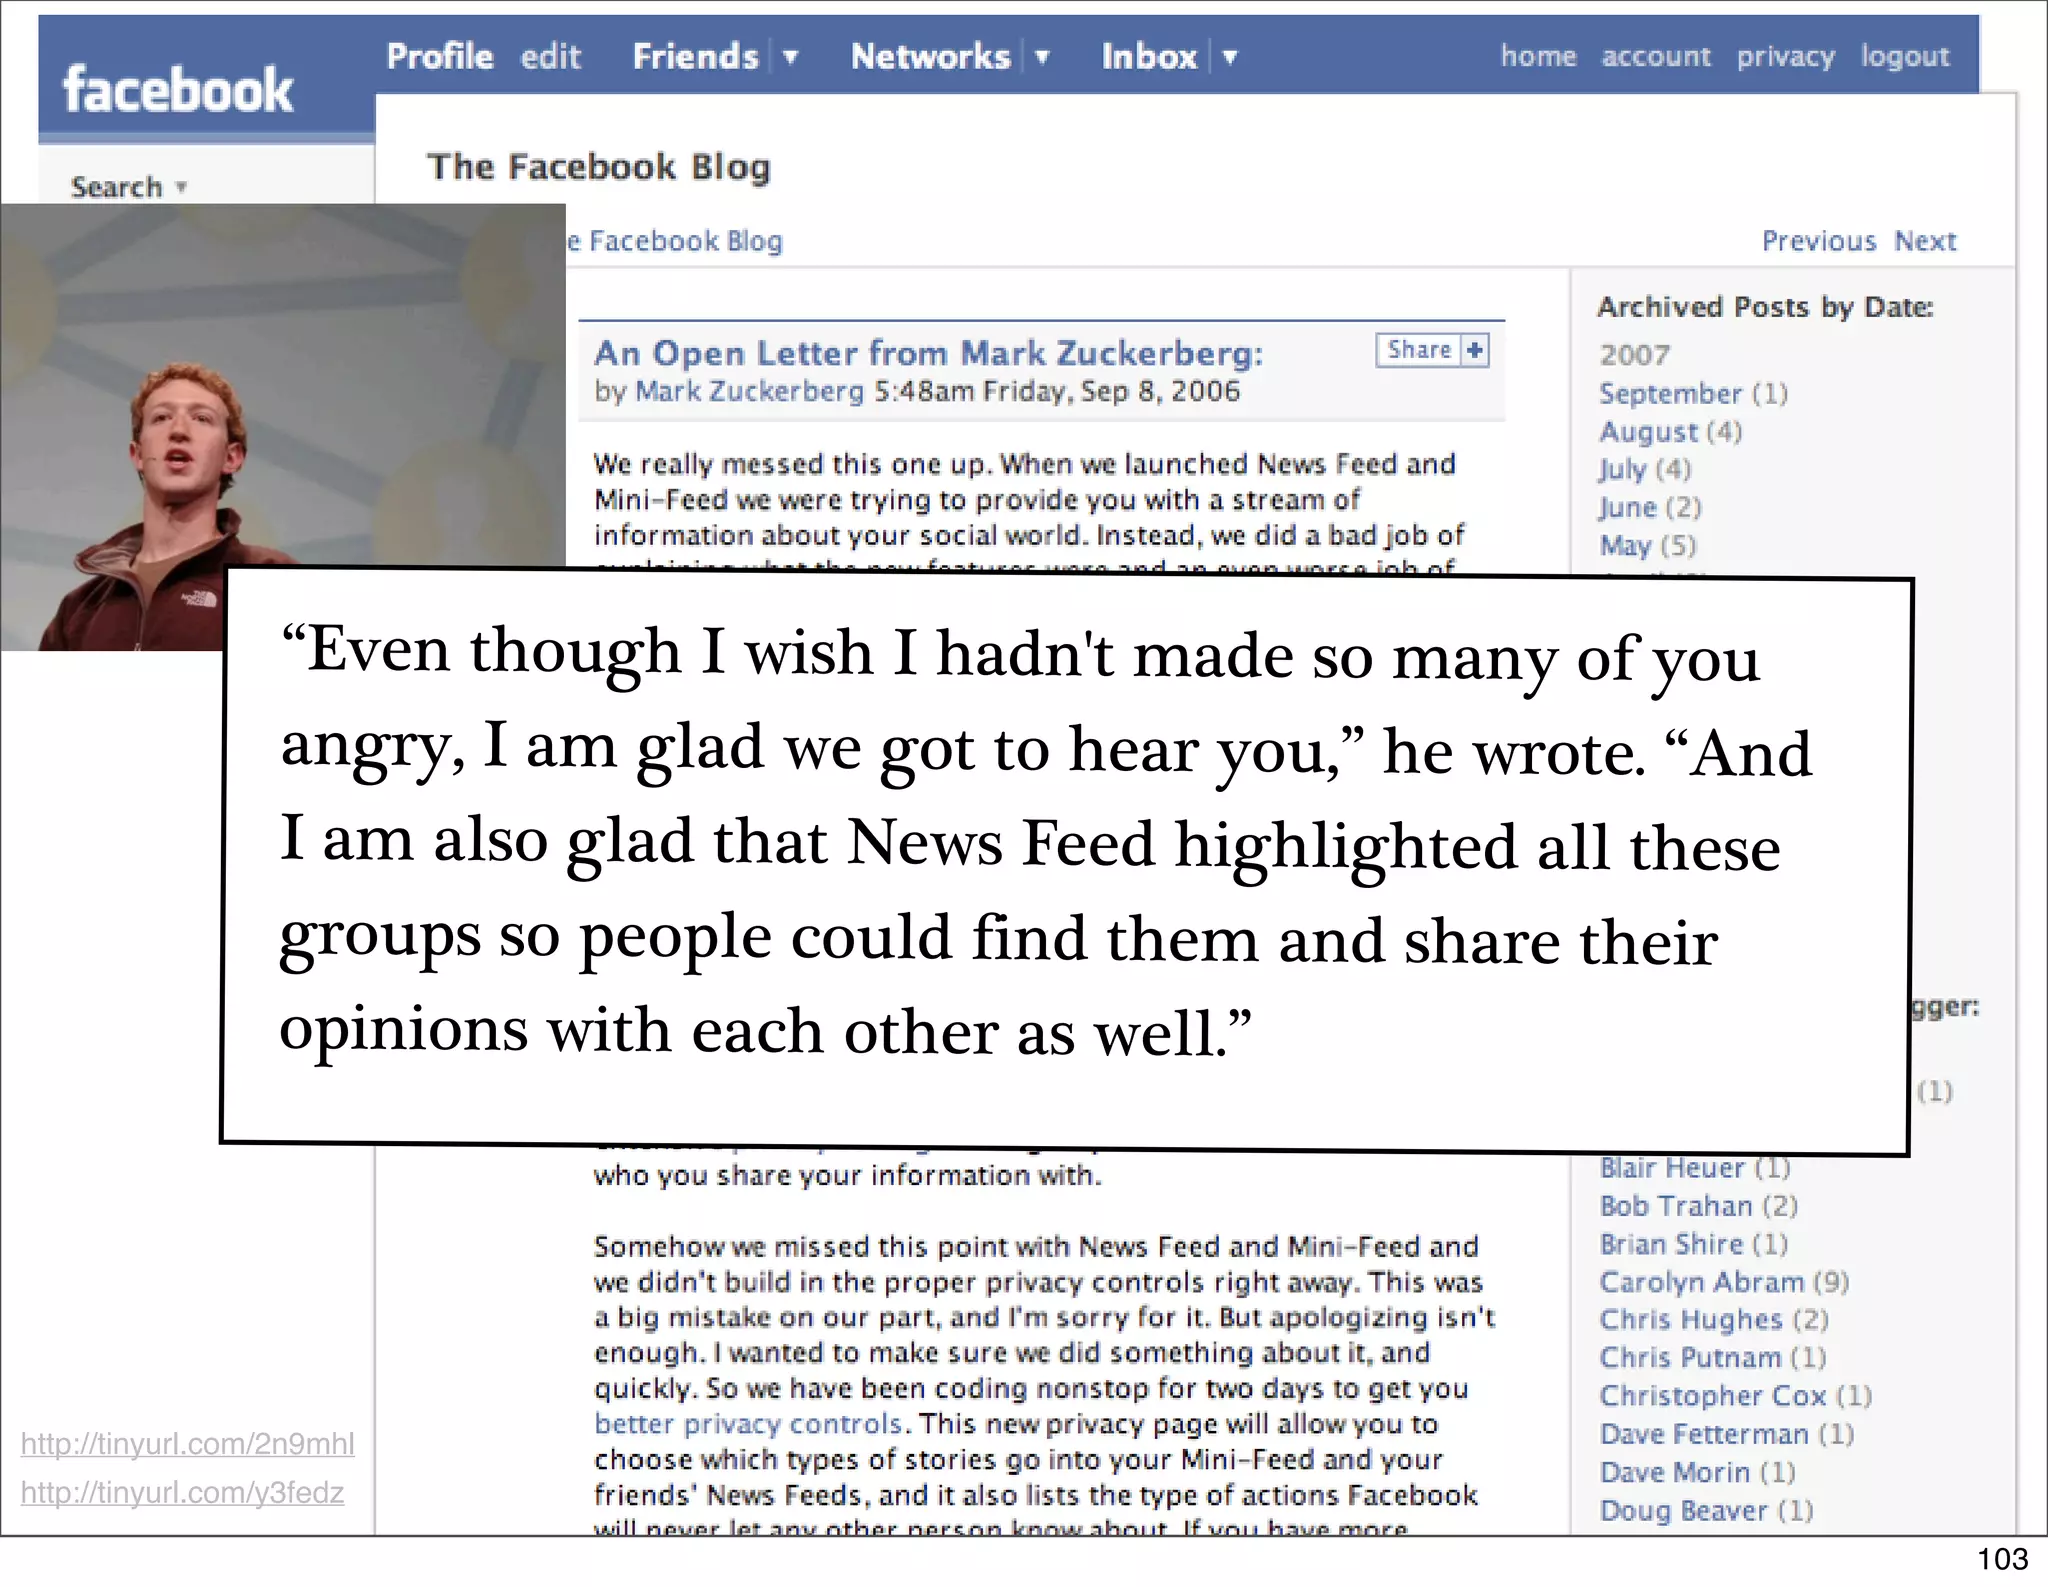Open Dave Morin (1) posts
The width and height of the screenshot is (2048, 1587).
pos(1697,1472)
